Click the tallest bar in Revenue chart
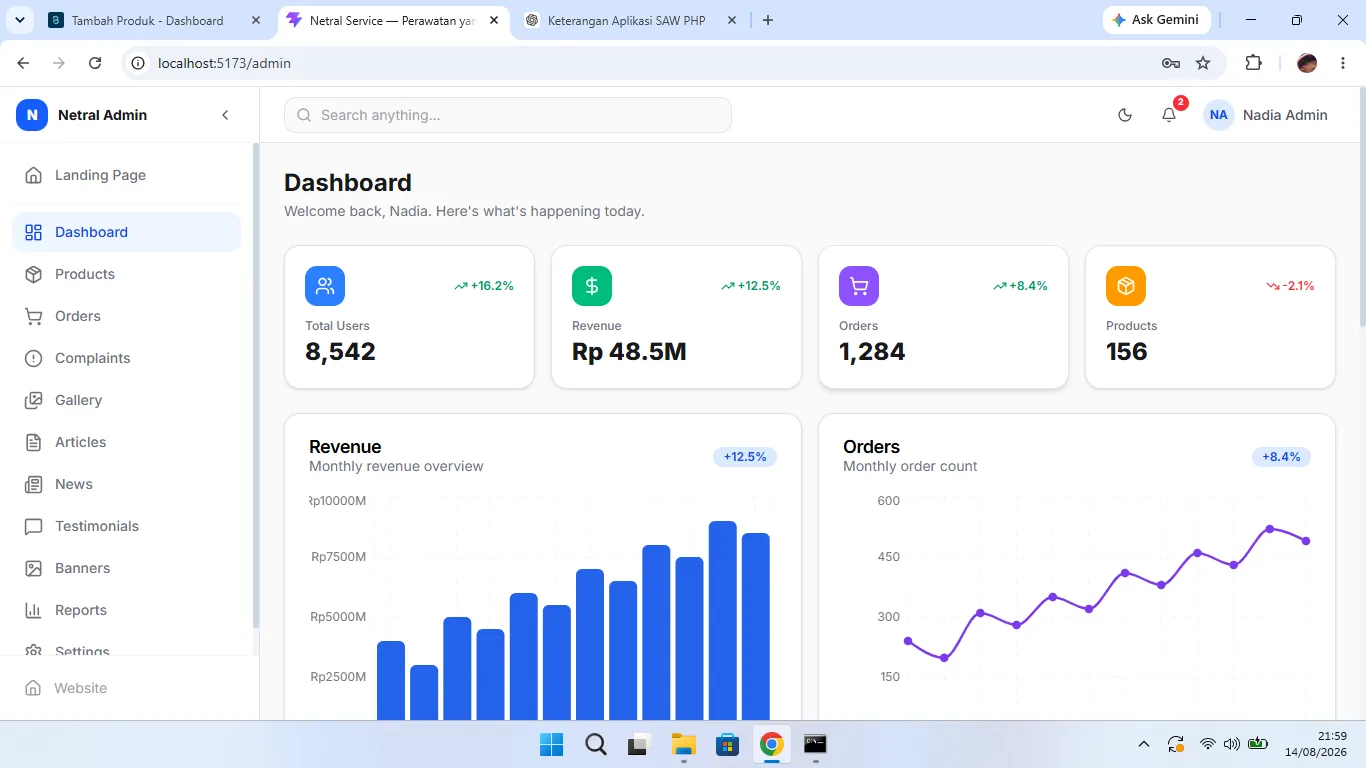The image size is (1366, 768). [x=723, y=620]
